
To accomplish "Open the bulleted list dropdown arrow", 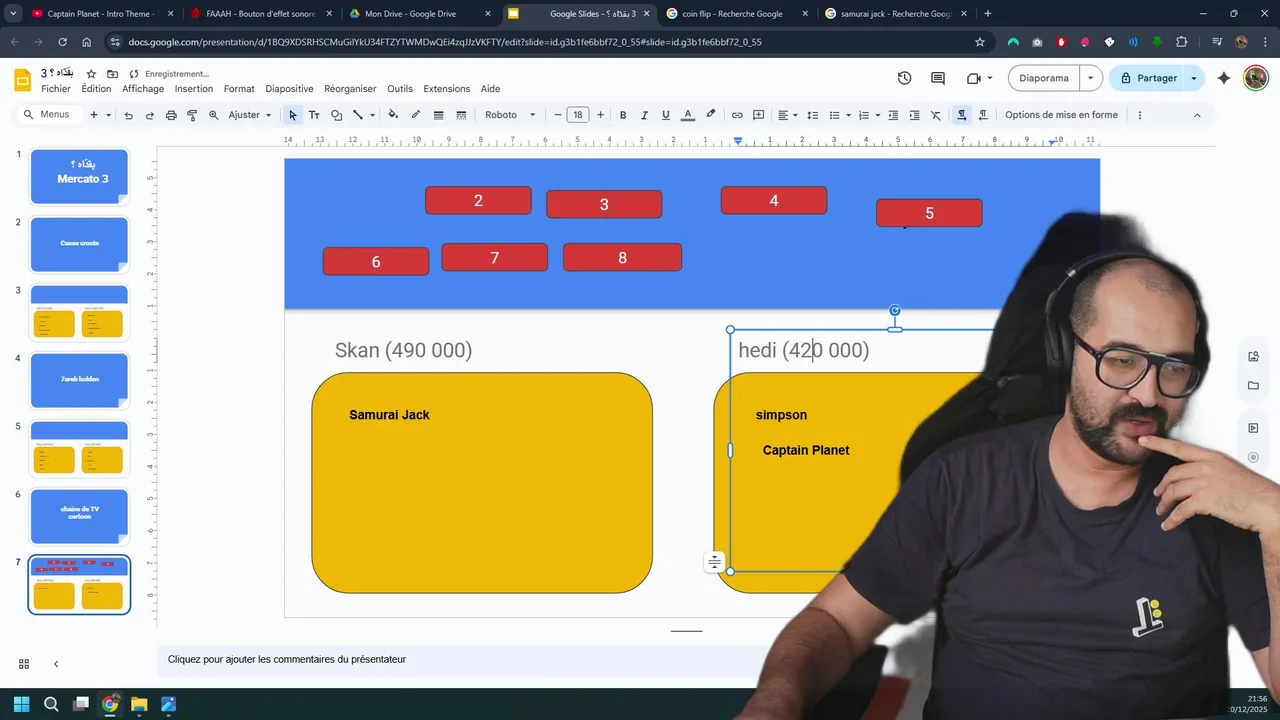I will (x=848, y=115).
